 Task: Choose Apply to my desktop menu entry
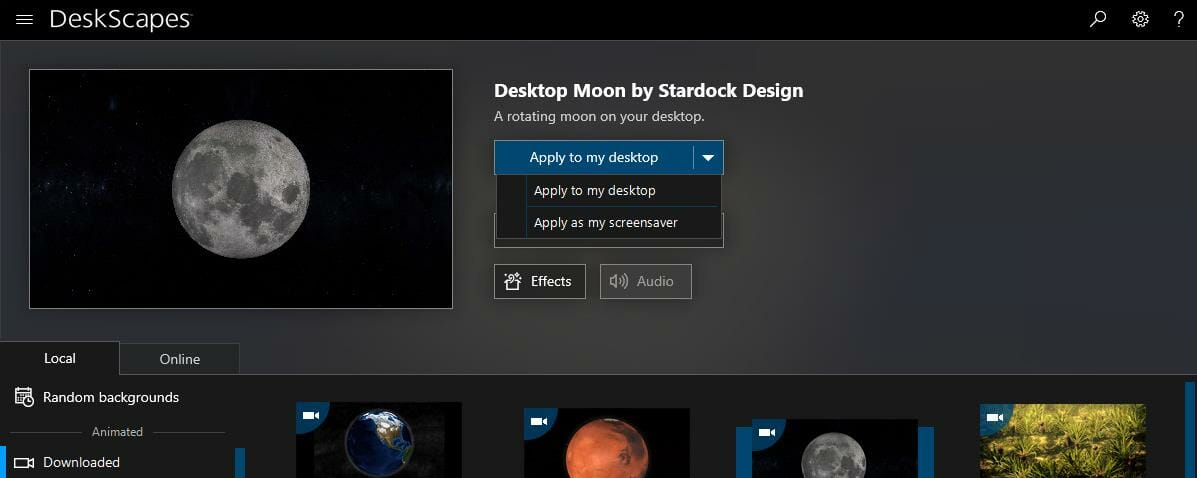pos(608,190)
